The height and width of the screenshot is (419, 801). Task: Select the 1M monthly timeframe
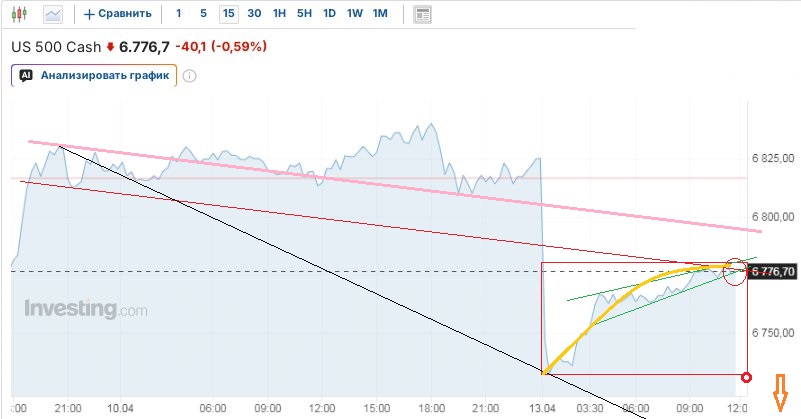click(x=380, y=14)
